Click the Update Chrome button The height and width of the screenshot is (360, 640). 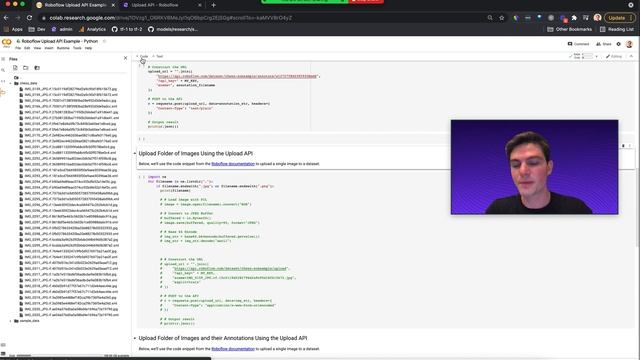click(x=620, y=18)
